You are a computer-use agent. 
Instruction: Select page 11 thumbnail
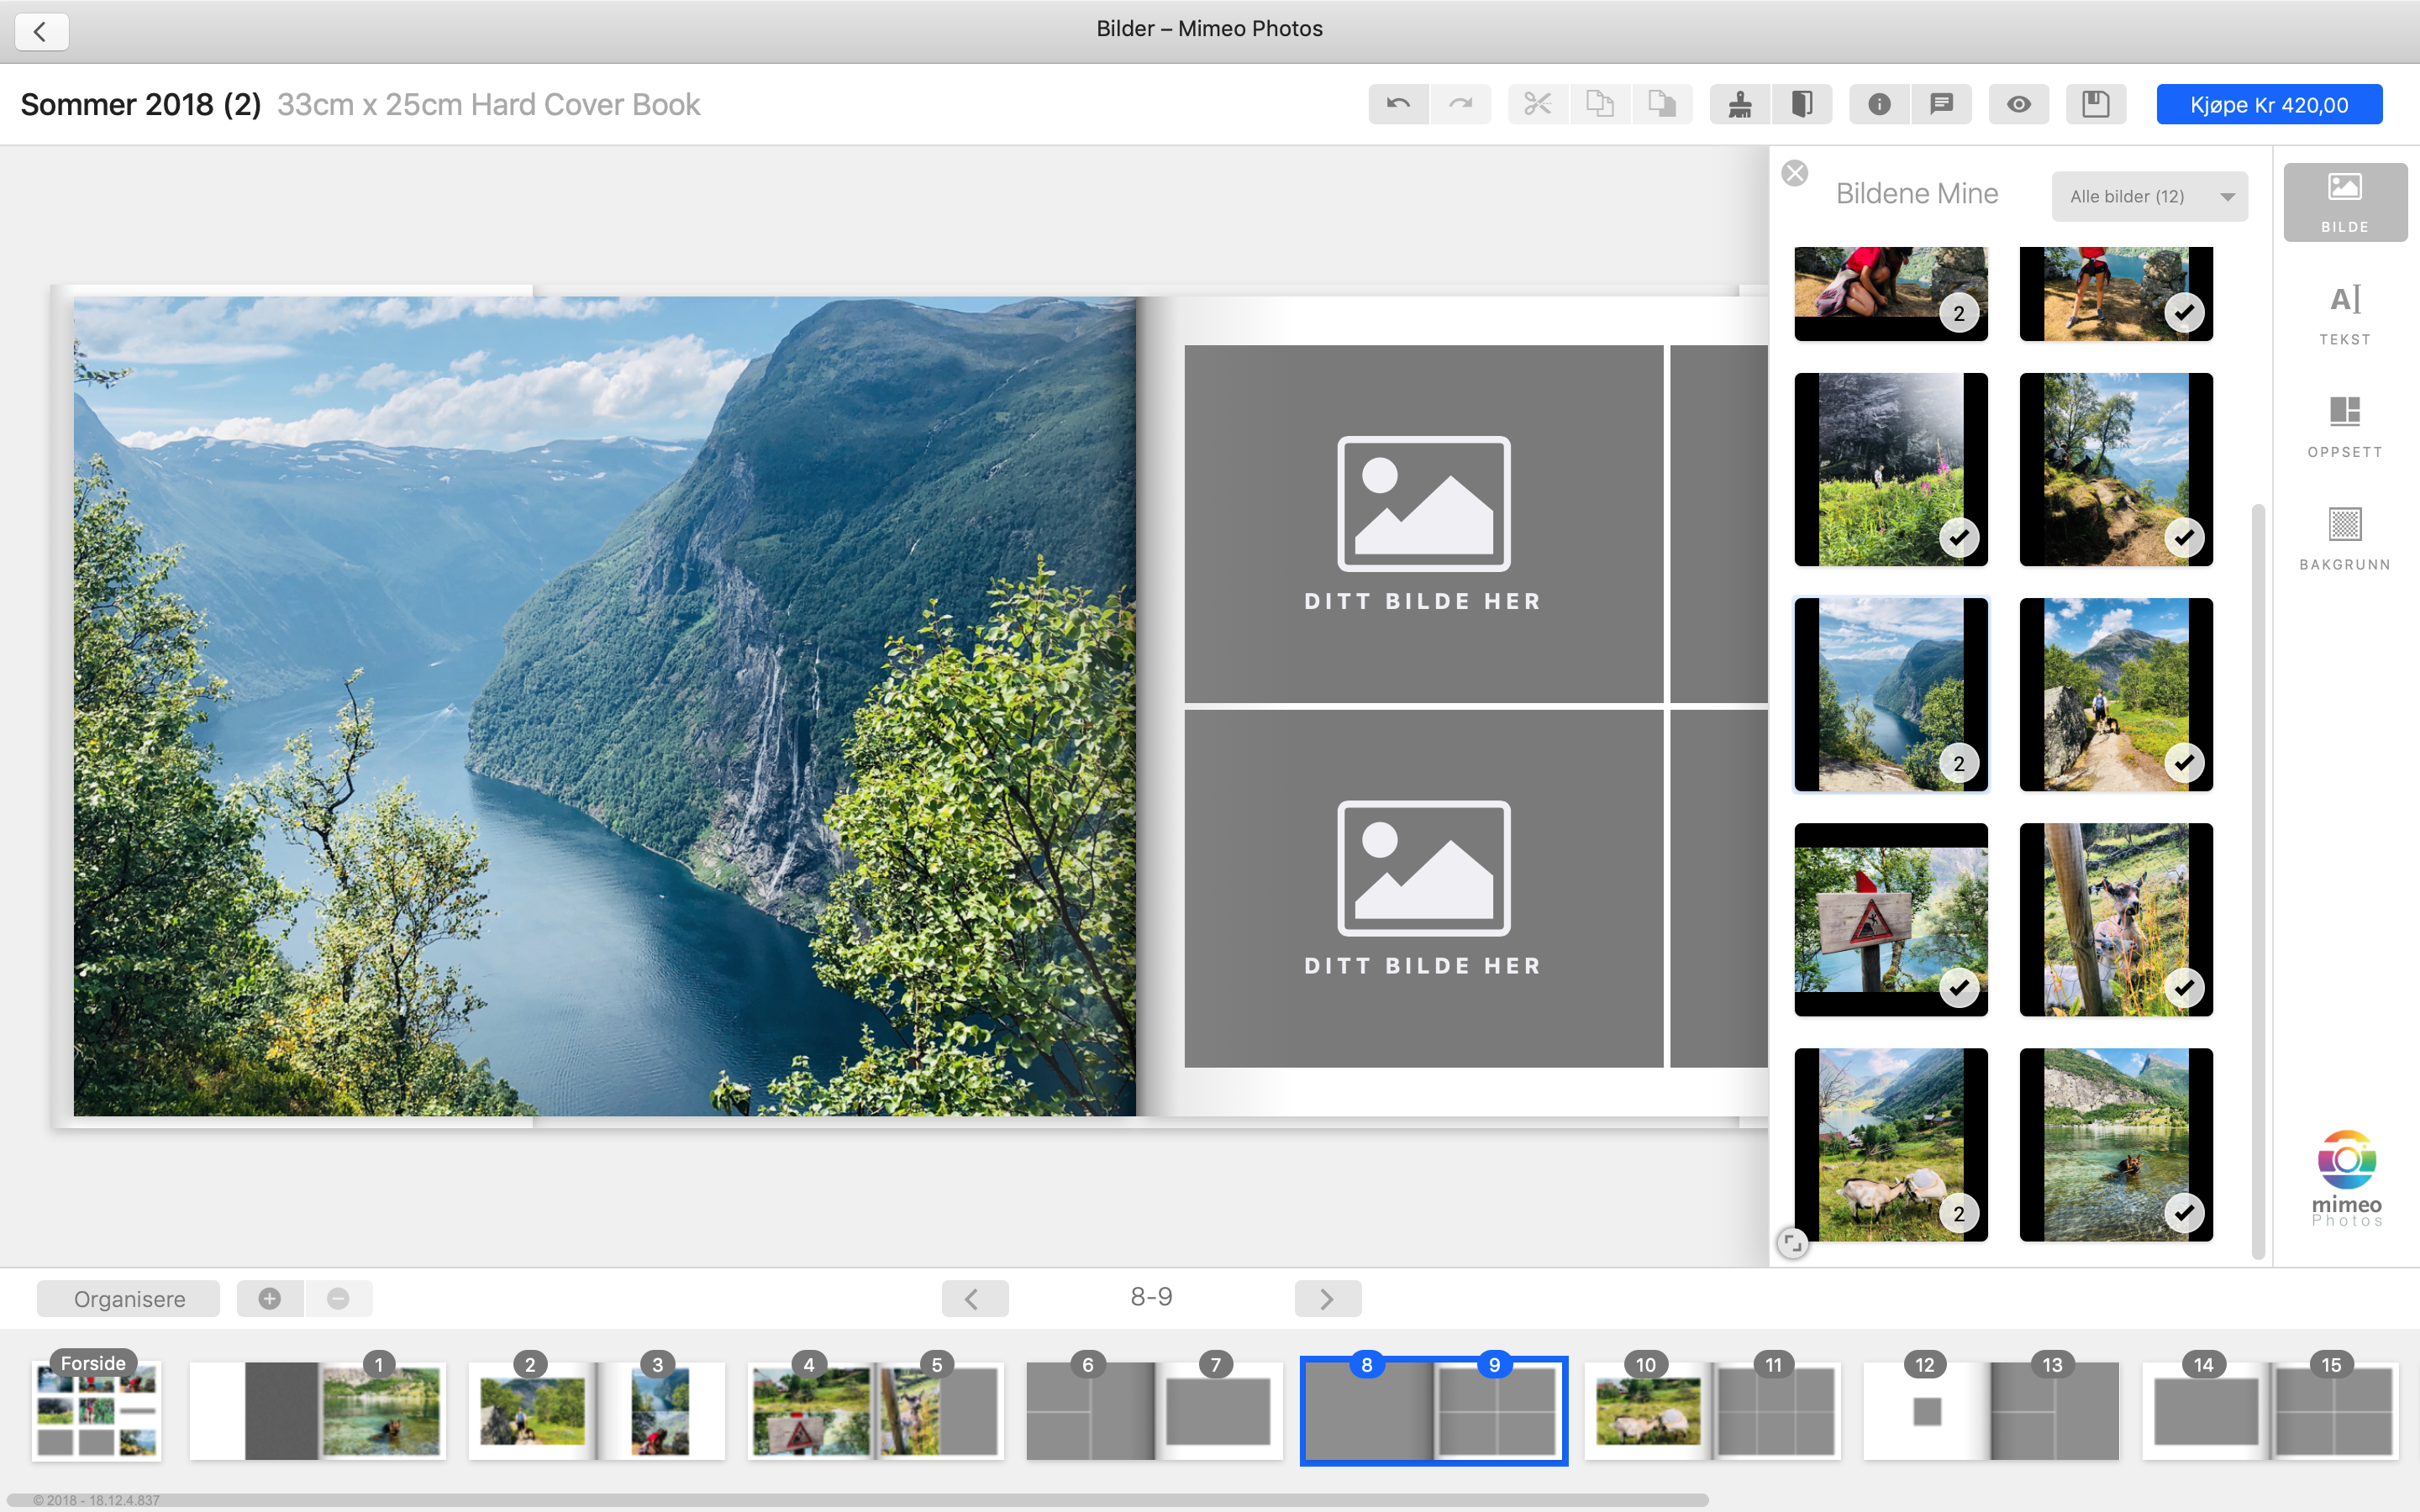(x=1777, y=1410)
